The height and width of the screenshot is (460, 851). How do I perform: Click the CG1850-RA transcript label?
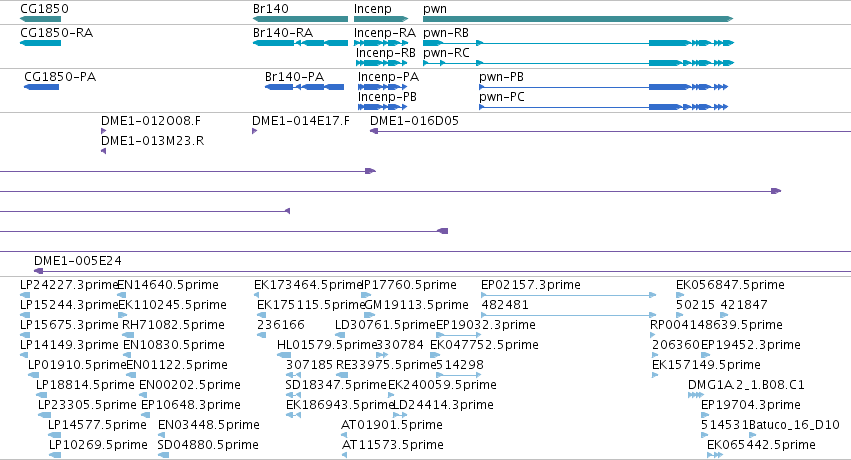pyautogui.click(x=56, y=33)
